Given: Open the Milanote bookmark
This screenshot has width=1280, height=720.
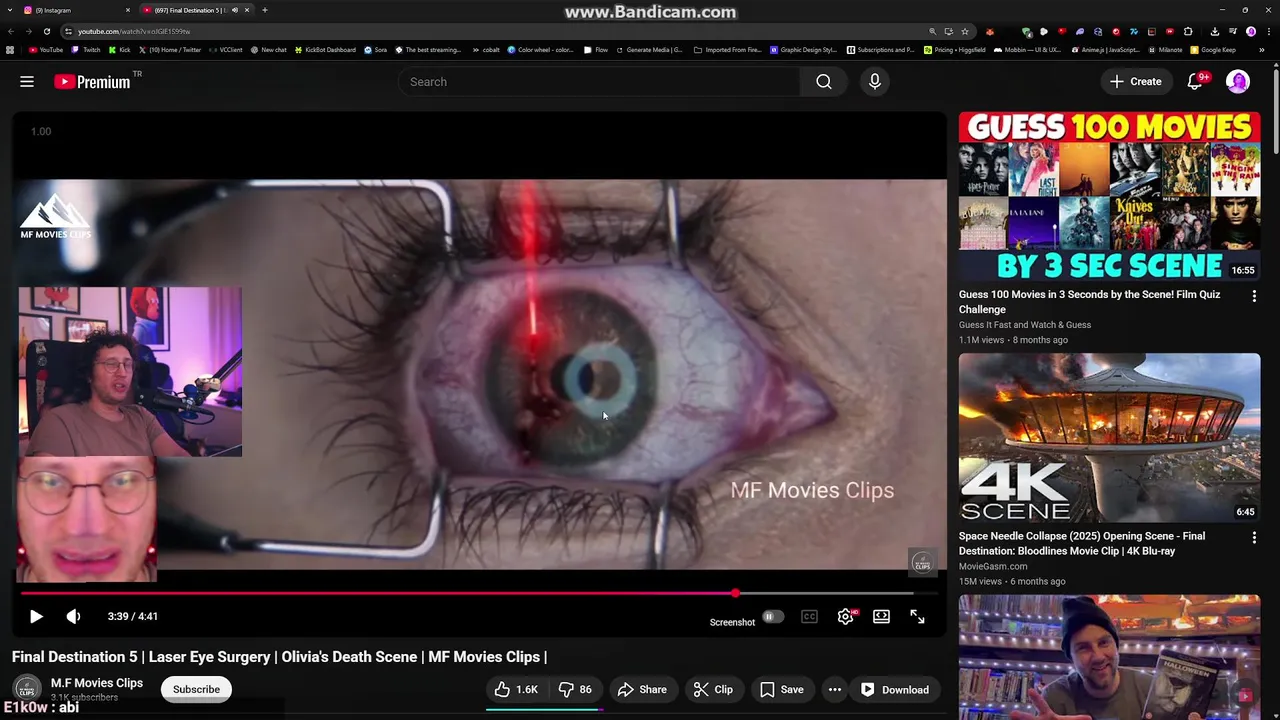Looking at the screenshot, I should pyautogui.click(x=1164, y=50).
